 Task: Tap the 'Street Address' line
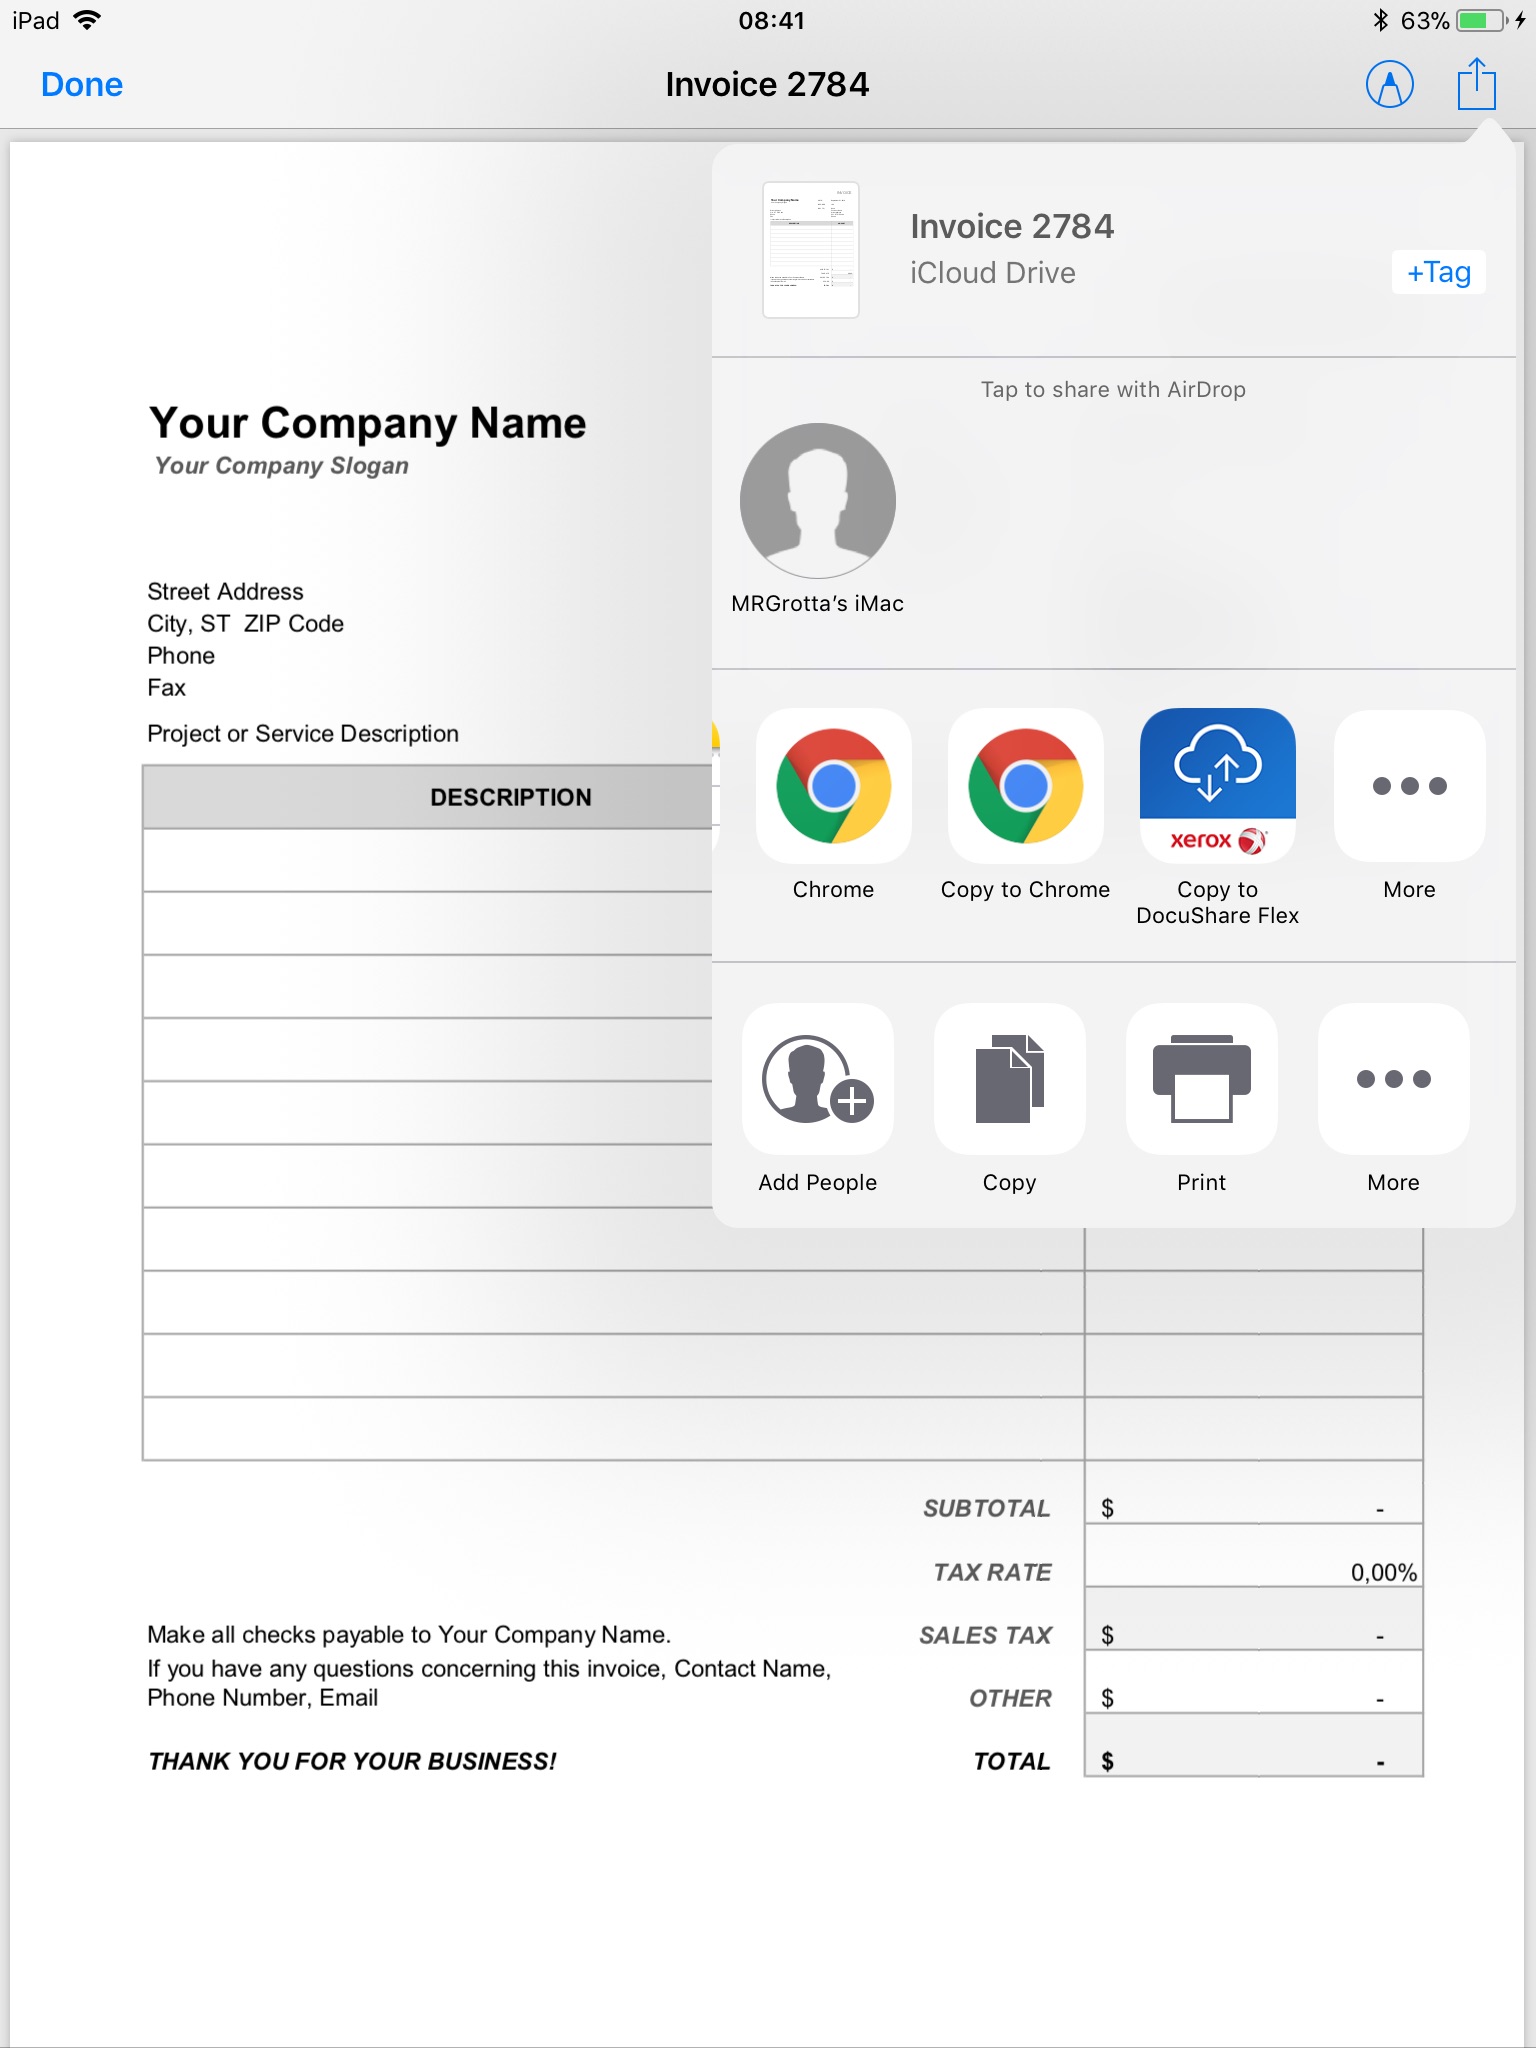tap(225, 592)
